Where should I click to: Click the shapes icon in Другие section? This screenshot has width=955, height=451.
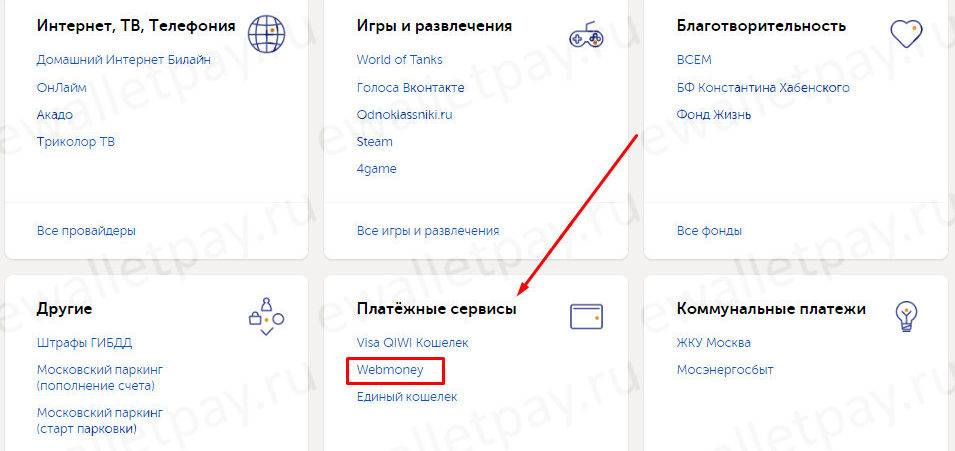(x=265, y=316)
